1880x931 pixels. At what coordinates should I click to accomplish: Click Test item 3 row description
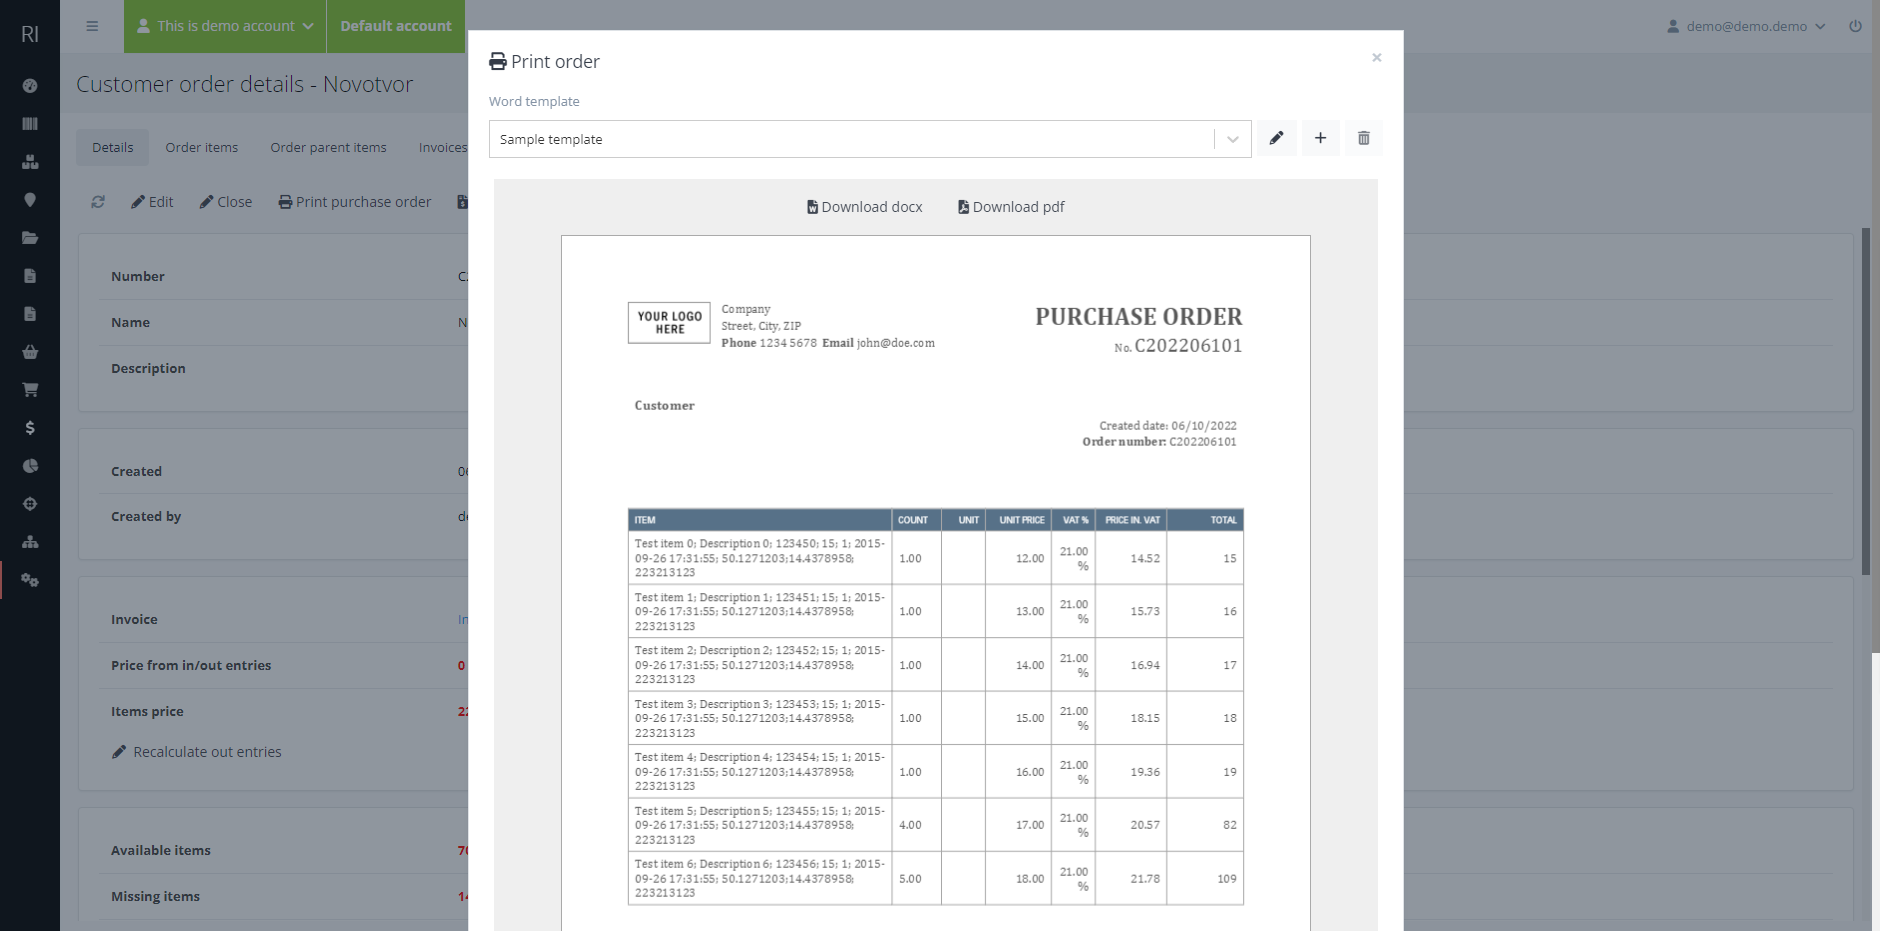coord(760,718)
